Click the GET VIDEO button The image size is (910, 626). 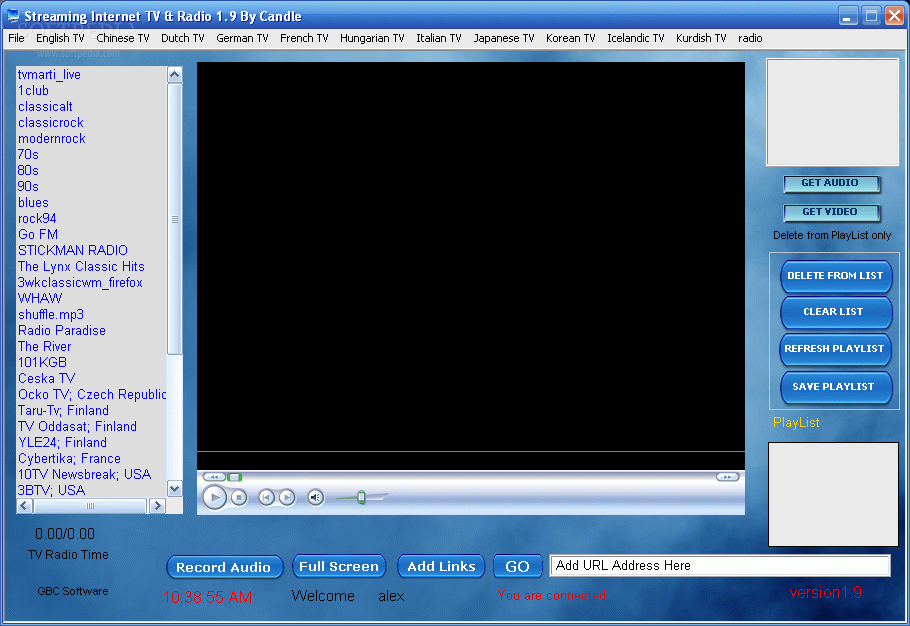click(831, 212)
